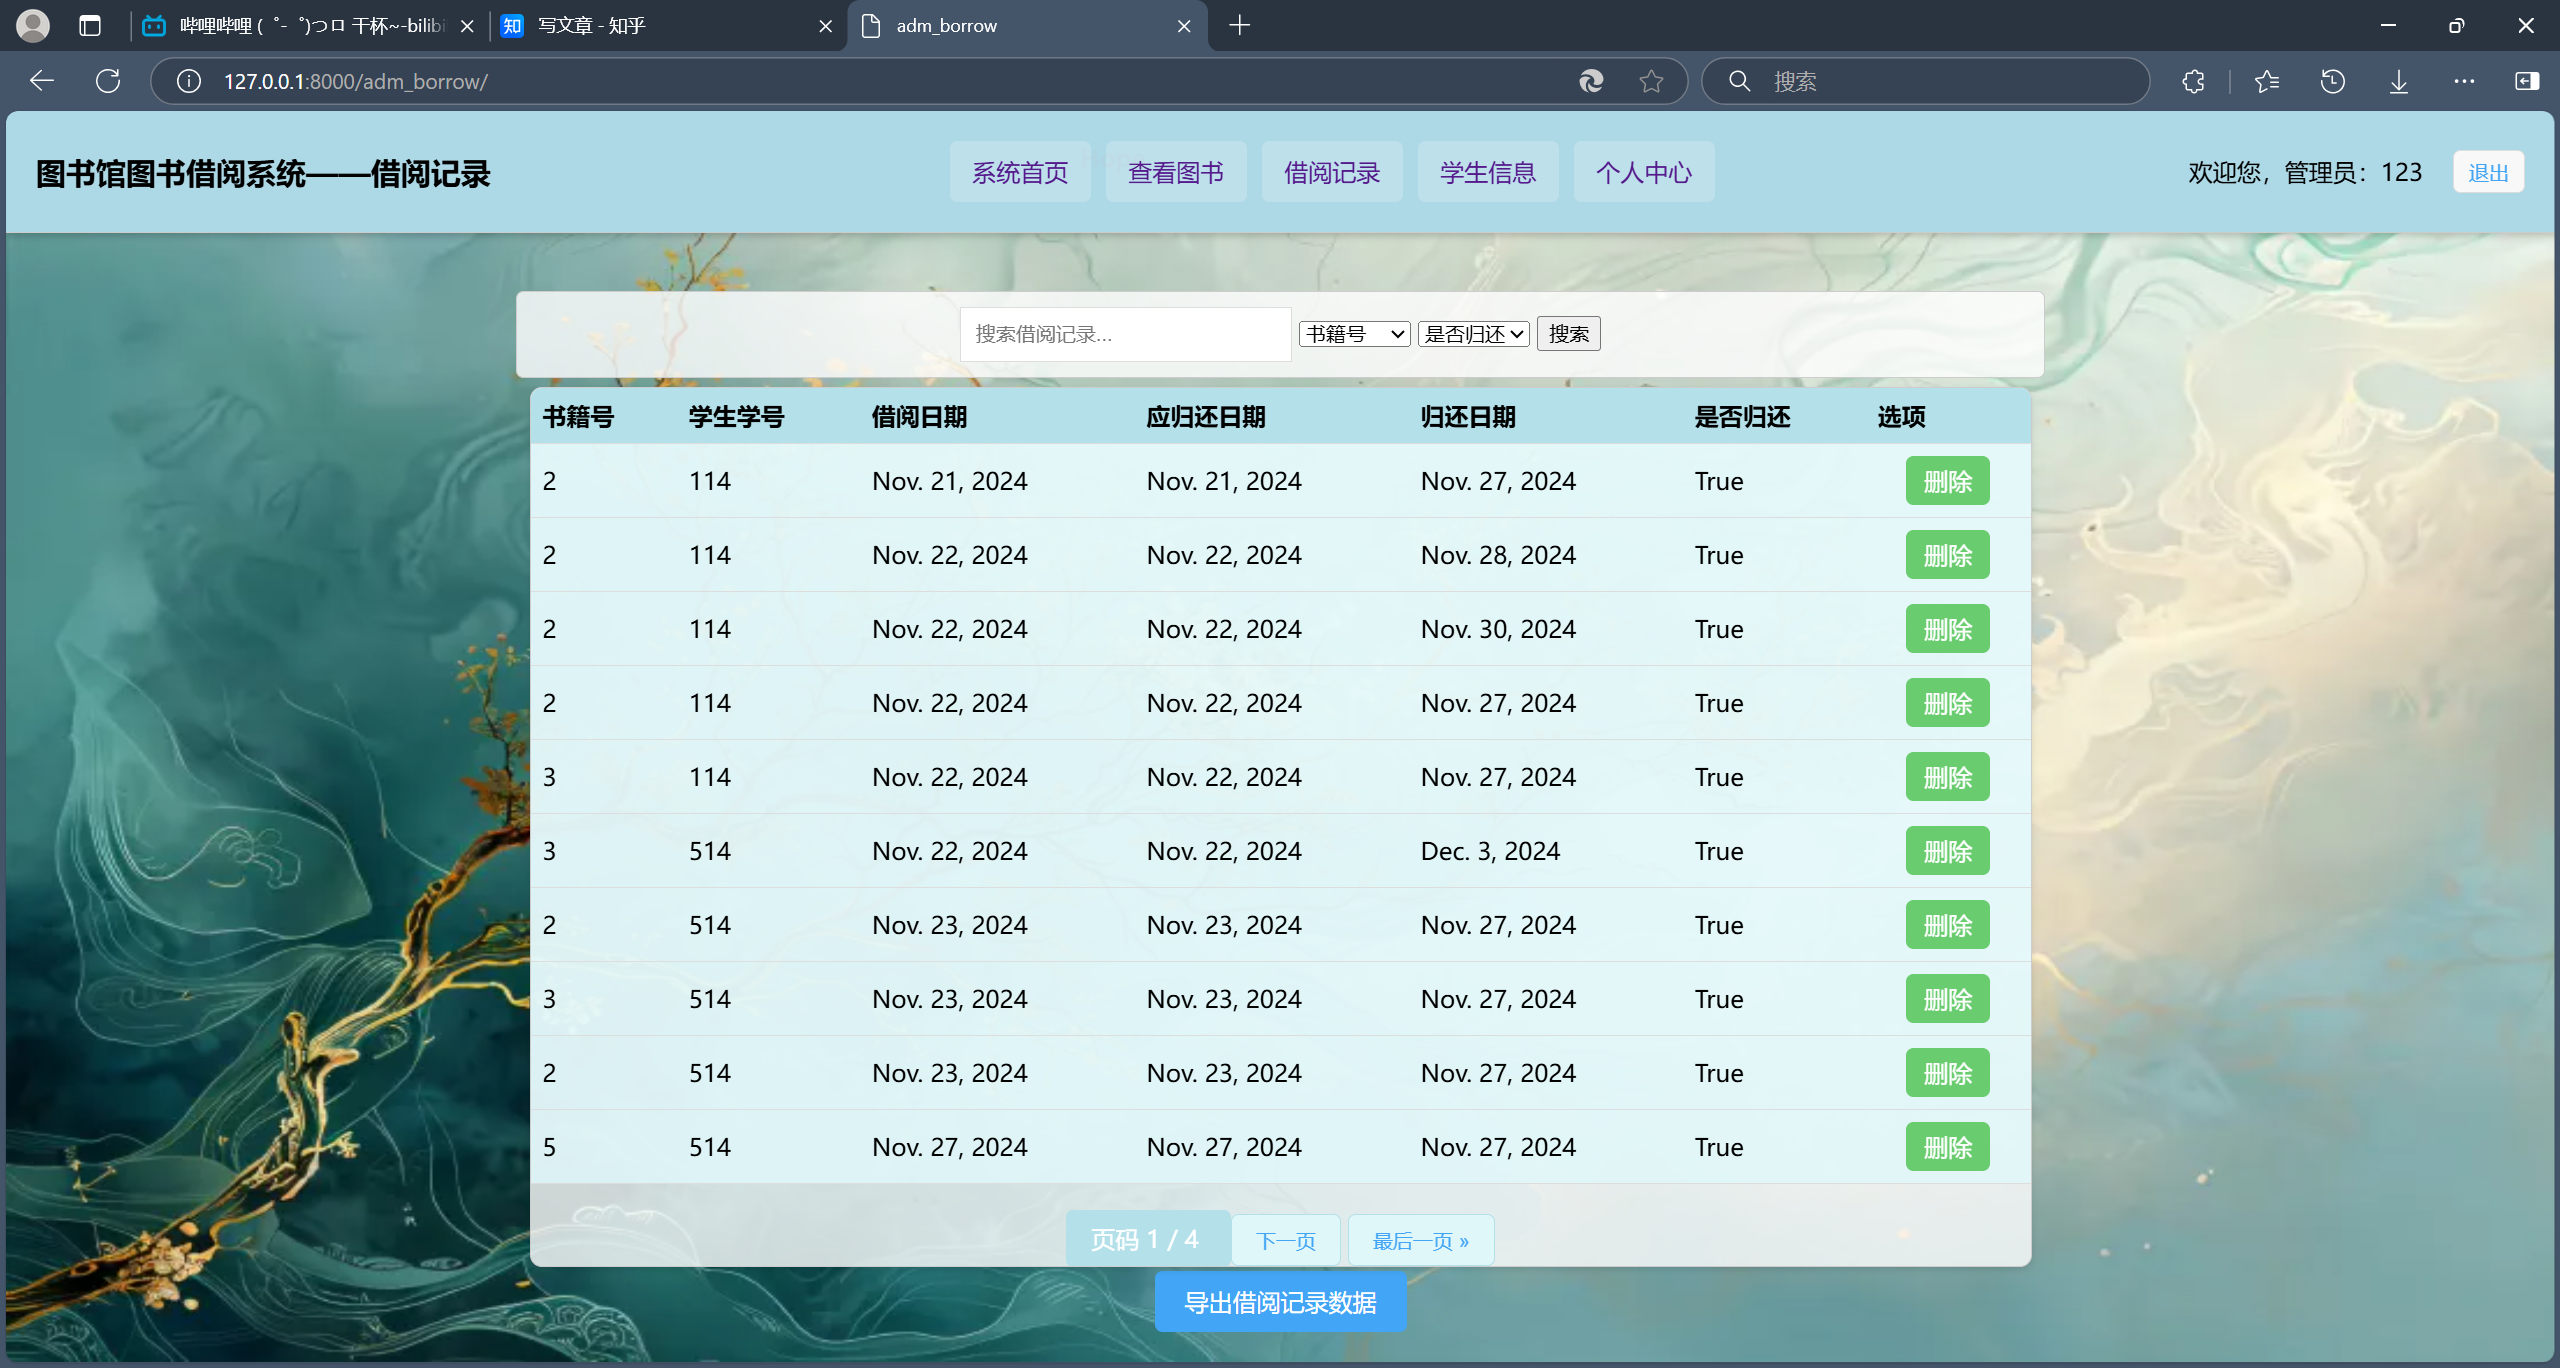Open the sidebar panel icon on far right
The image size is (2560, 1368).
(x=2527, y=81)
